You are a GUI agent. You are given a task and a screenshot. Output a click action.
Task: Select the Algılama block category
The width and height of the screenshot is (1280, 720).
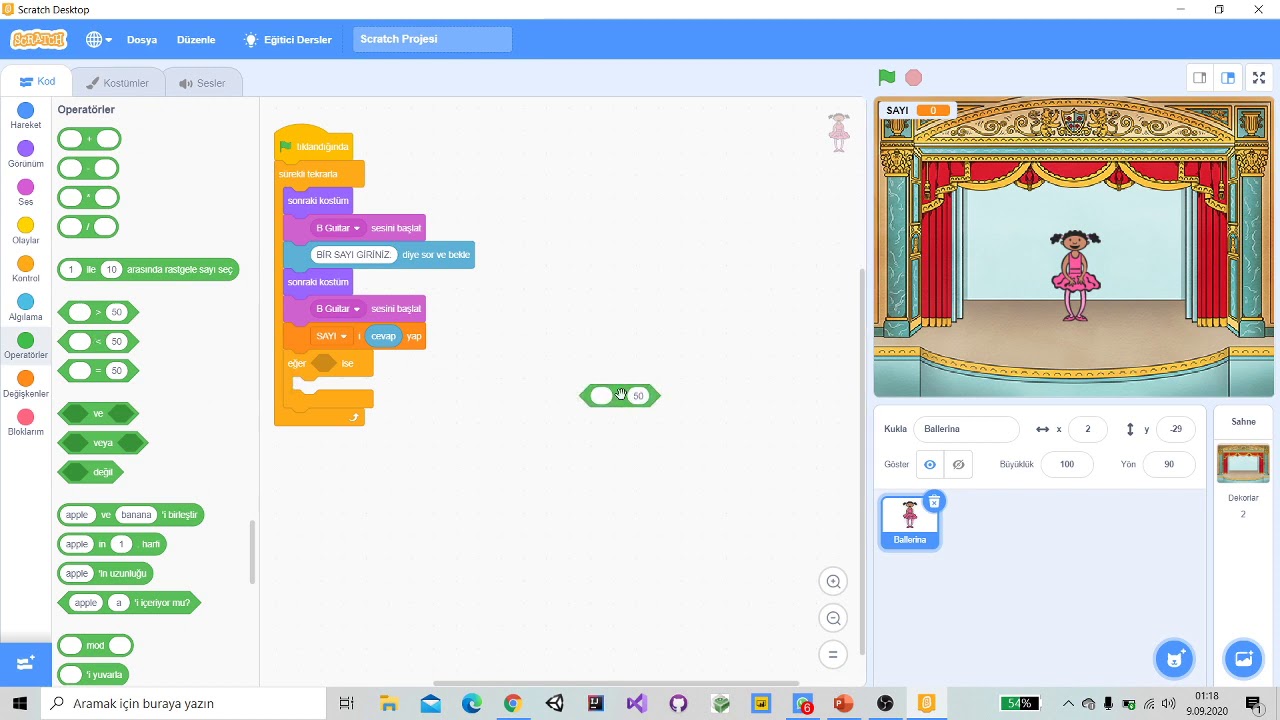click(26, 307)
